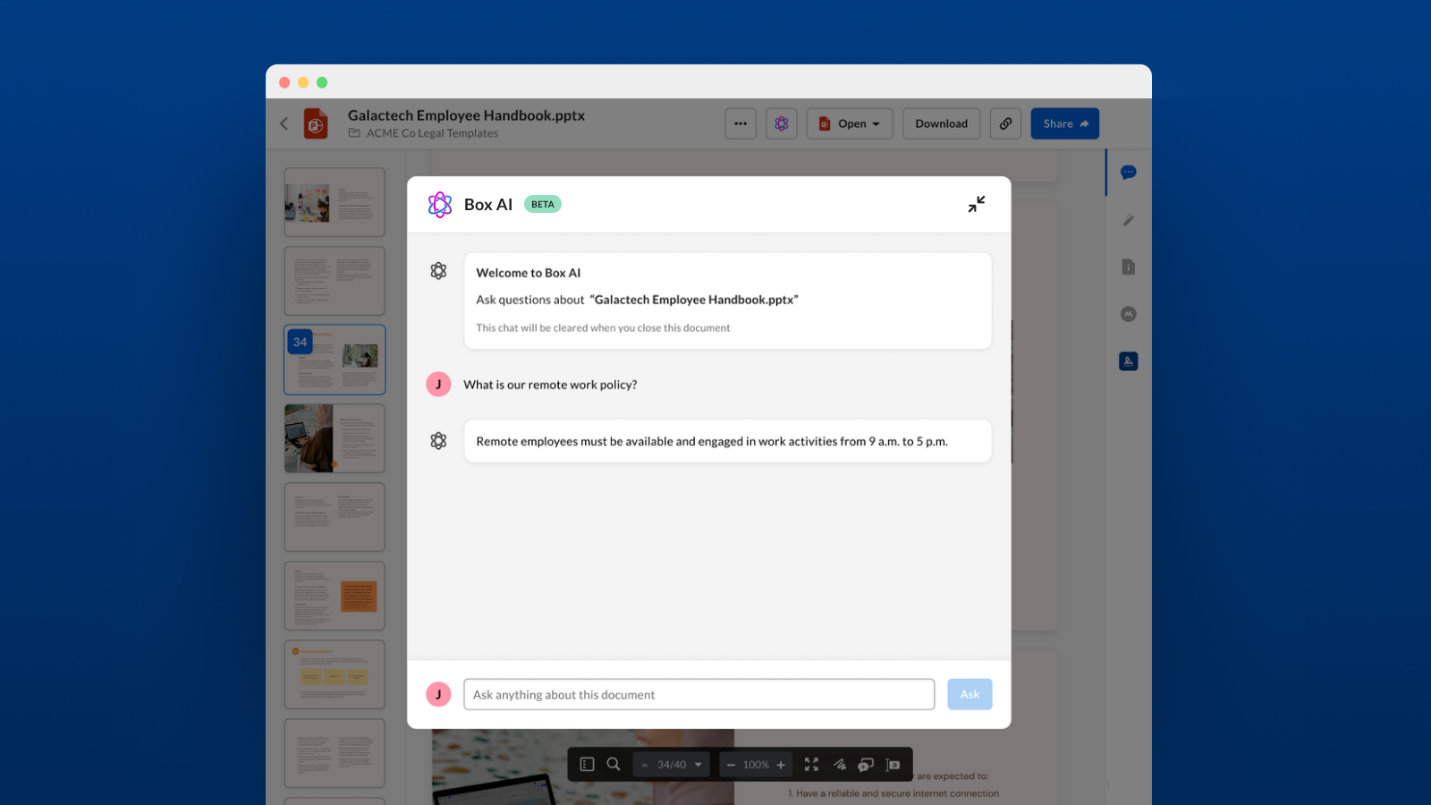This screenshot has height=805, width=1431.
Task: Toggle thumbnails sidebar in bottom toolbar
Action: click(x=587, y=764)
